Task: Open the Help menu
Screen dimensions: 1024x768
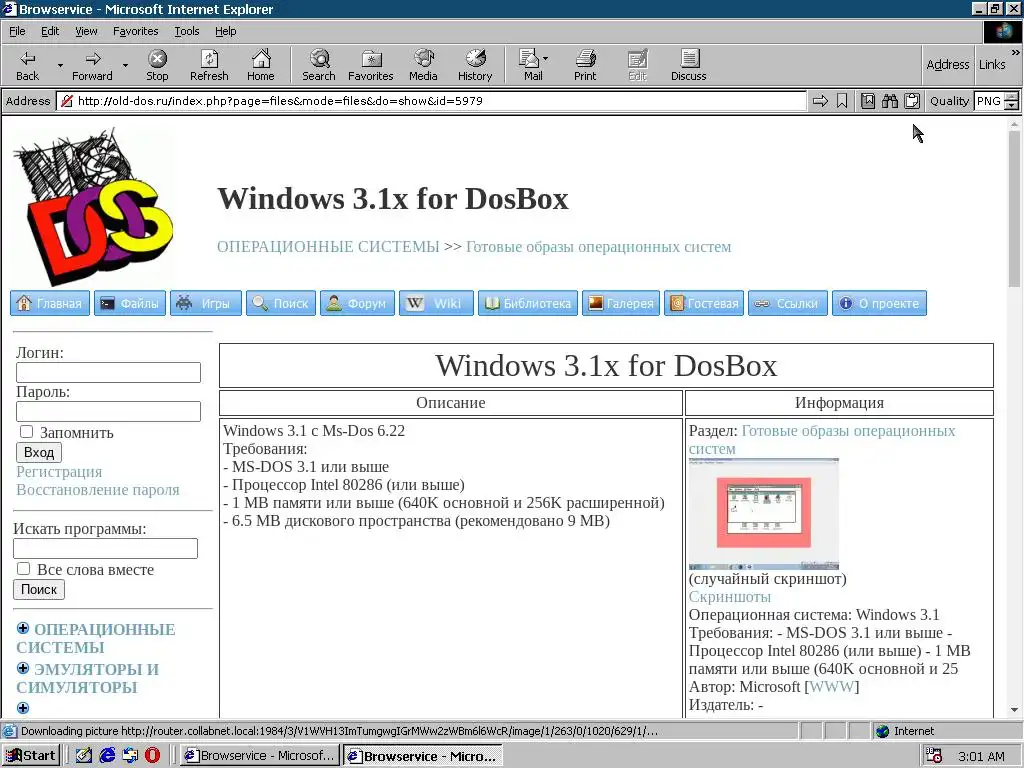Action: point(225,31)
